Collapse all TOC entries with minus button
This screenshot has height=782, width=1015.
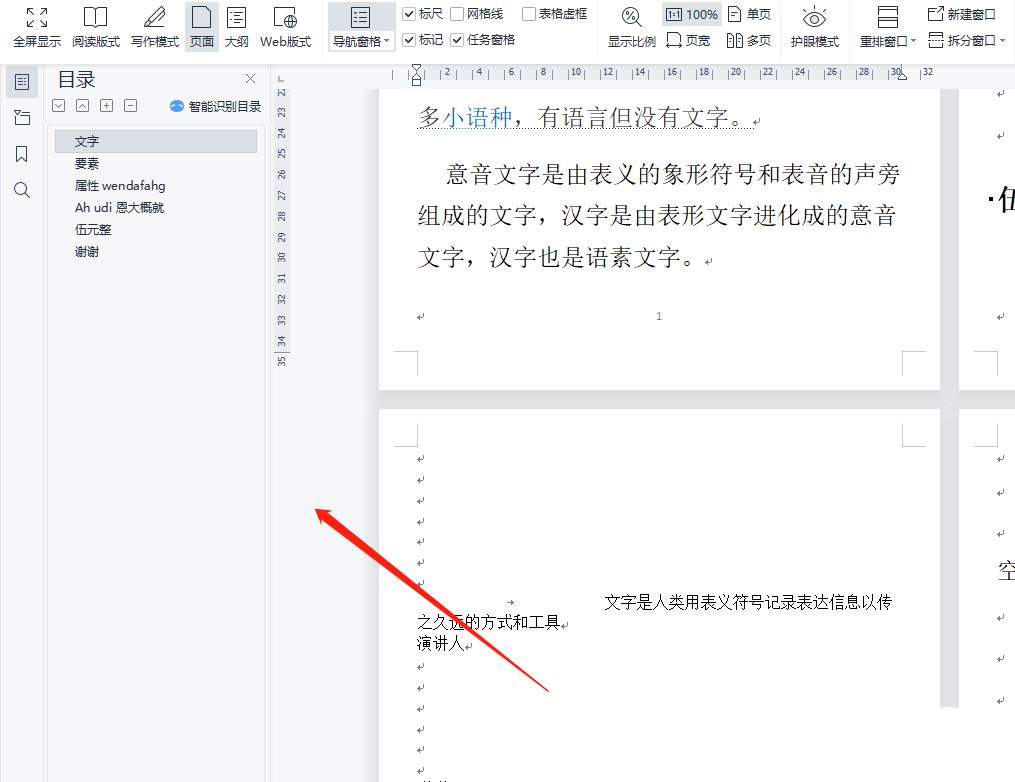click(130, 106)
